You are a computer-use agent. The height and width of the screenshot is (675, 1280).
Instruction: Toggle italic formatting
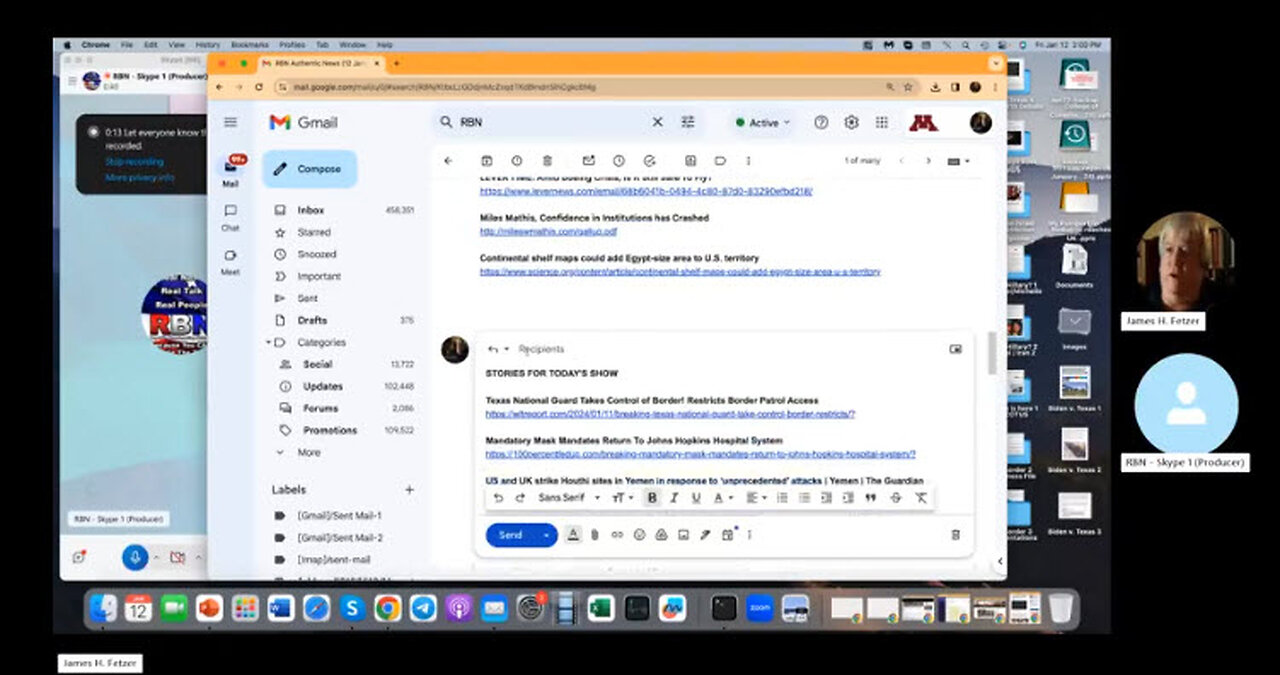tap(674, 498)
